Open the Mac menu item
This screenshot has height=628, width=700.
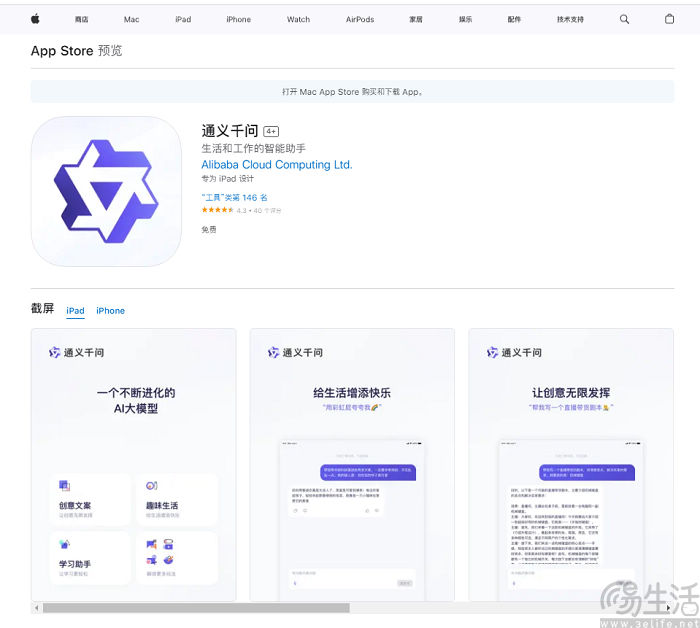click(131, 20)
